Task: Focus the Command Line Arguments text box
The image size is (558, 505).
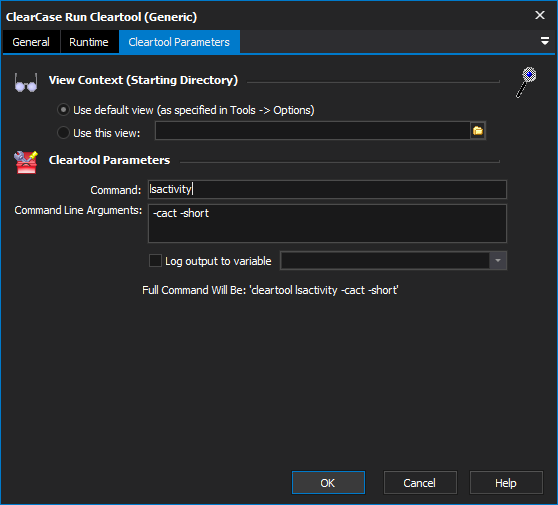Action: pos(327,223)
